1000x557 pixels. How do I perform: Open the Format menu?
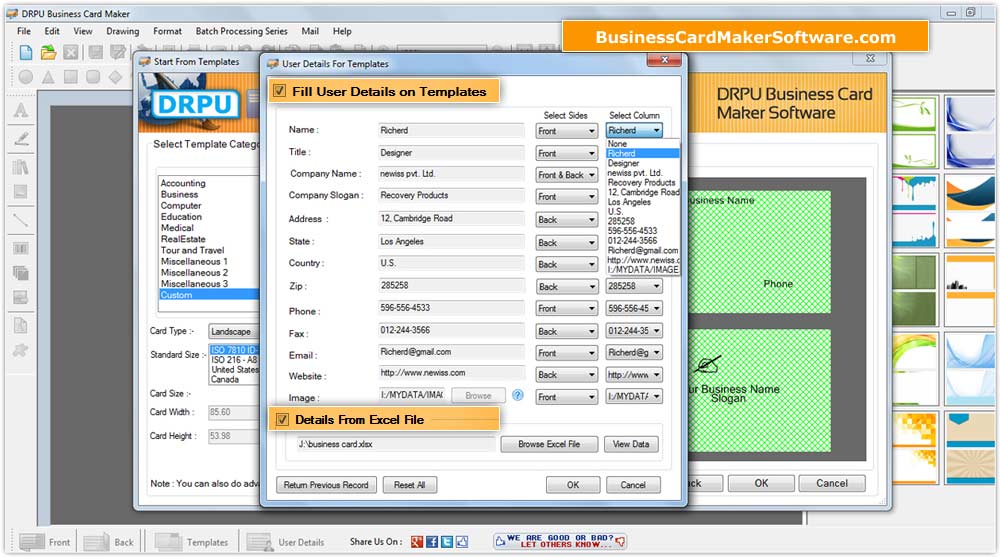pyautogui.click(x=167, y=31)
